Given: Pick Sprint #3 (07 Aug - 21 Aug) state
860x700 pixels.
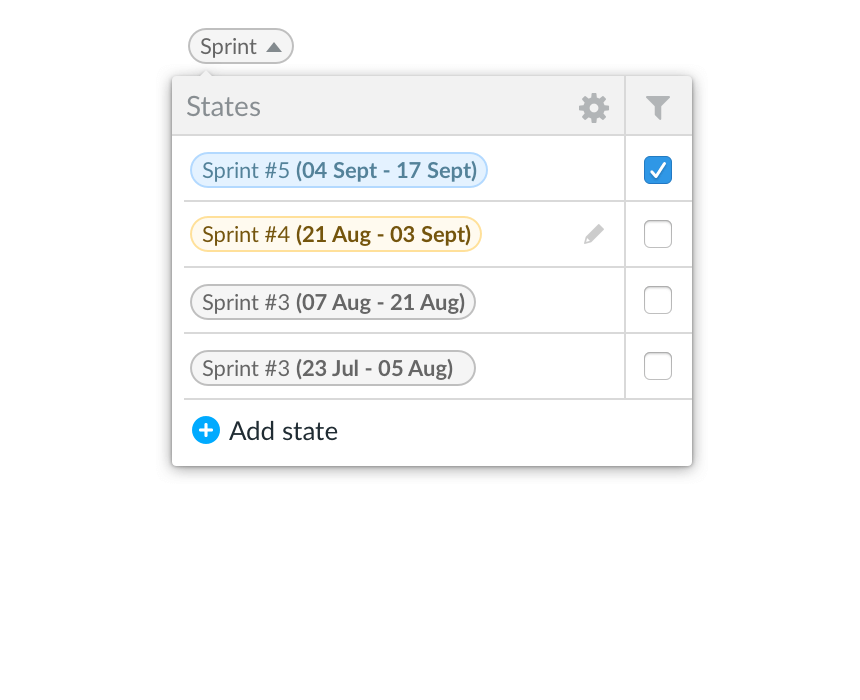Looking at the screenshot, I should point(332,302).
